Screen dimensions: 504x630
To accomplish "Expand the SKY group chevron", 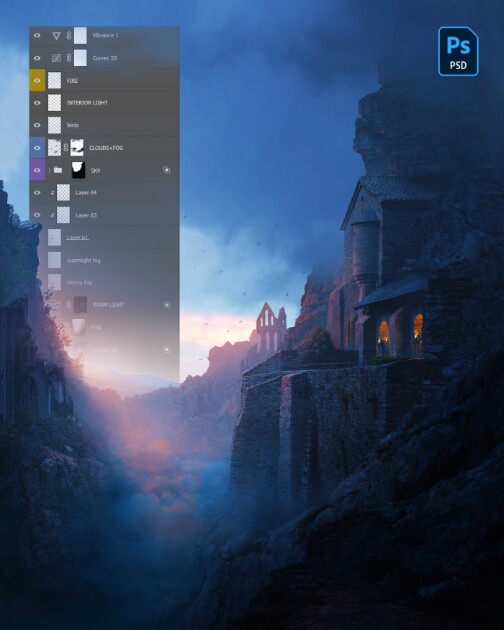I will (50, 170).
